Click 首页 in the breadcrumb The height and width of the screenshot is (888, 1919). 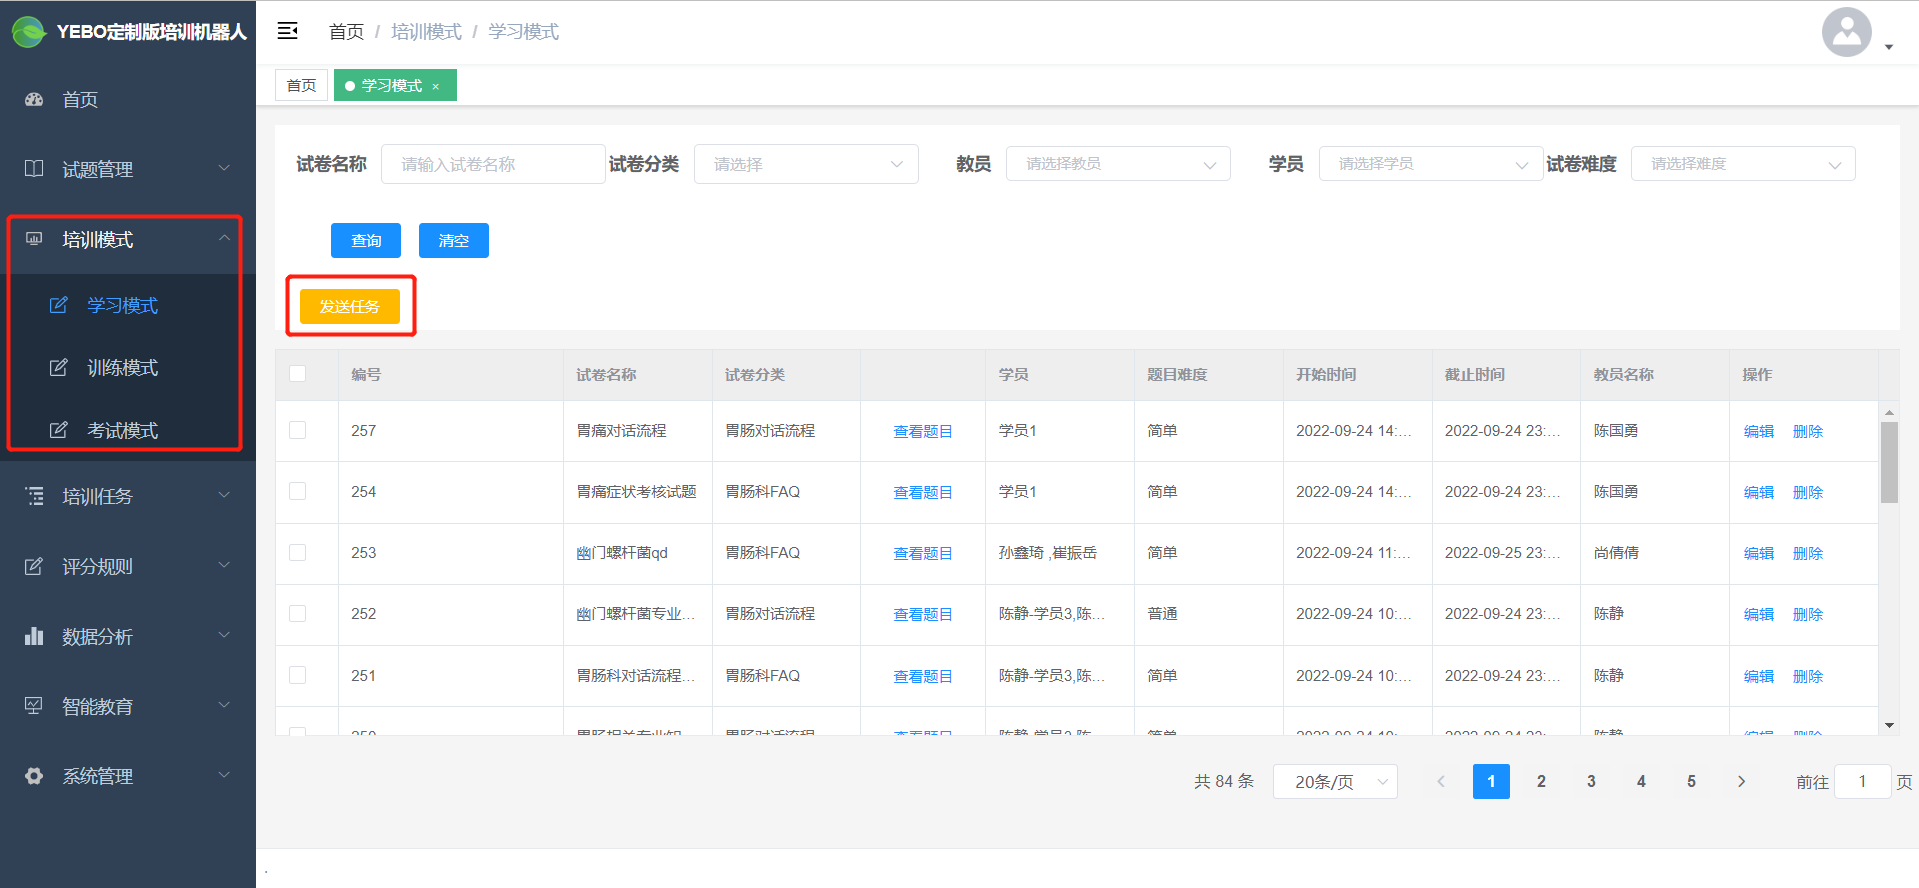click(346, 32)
